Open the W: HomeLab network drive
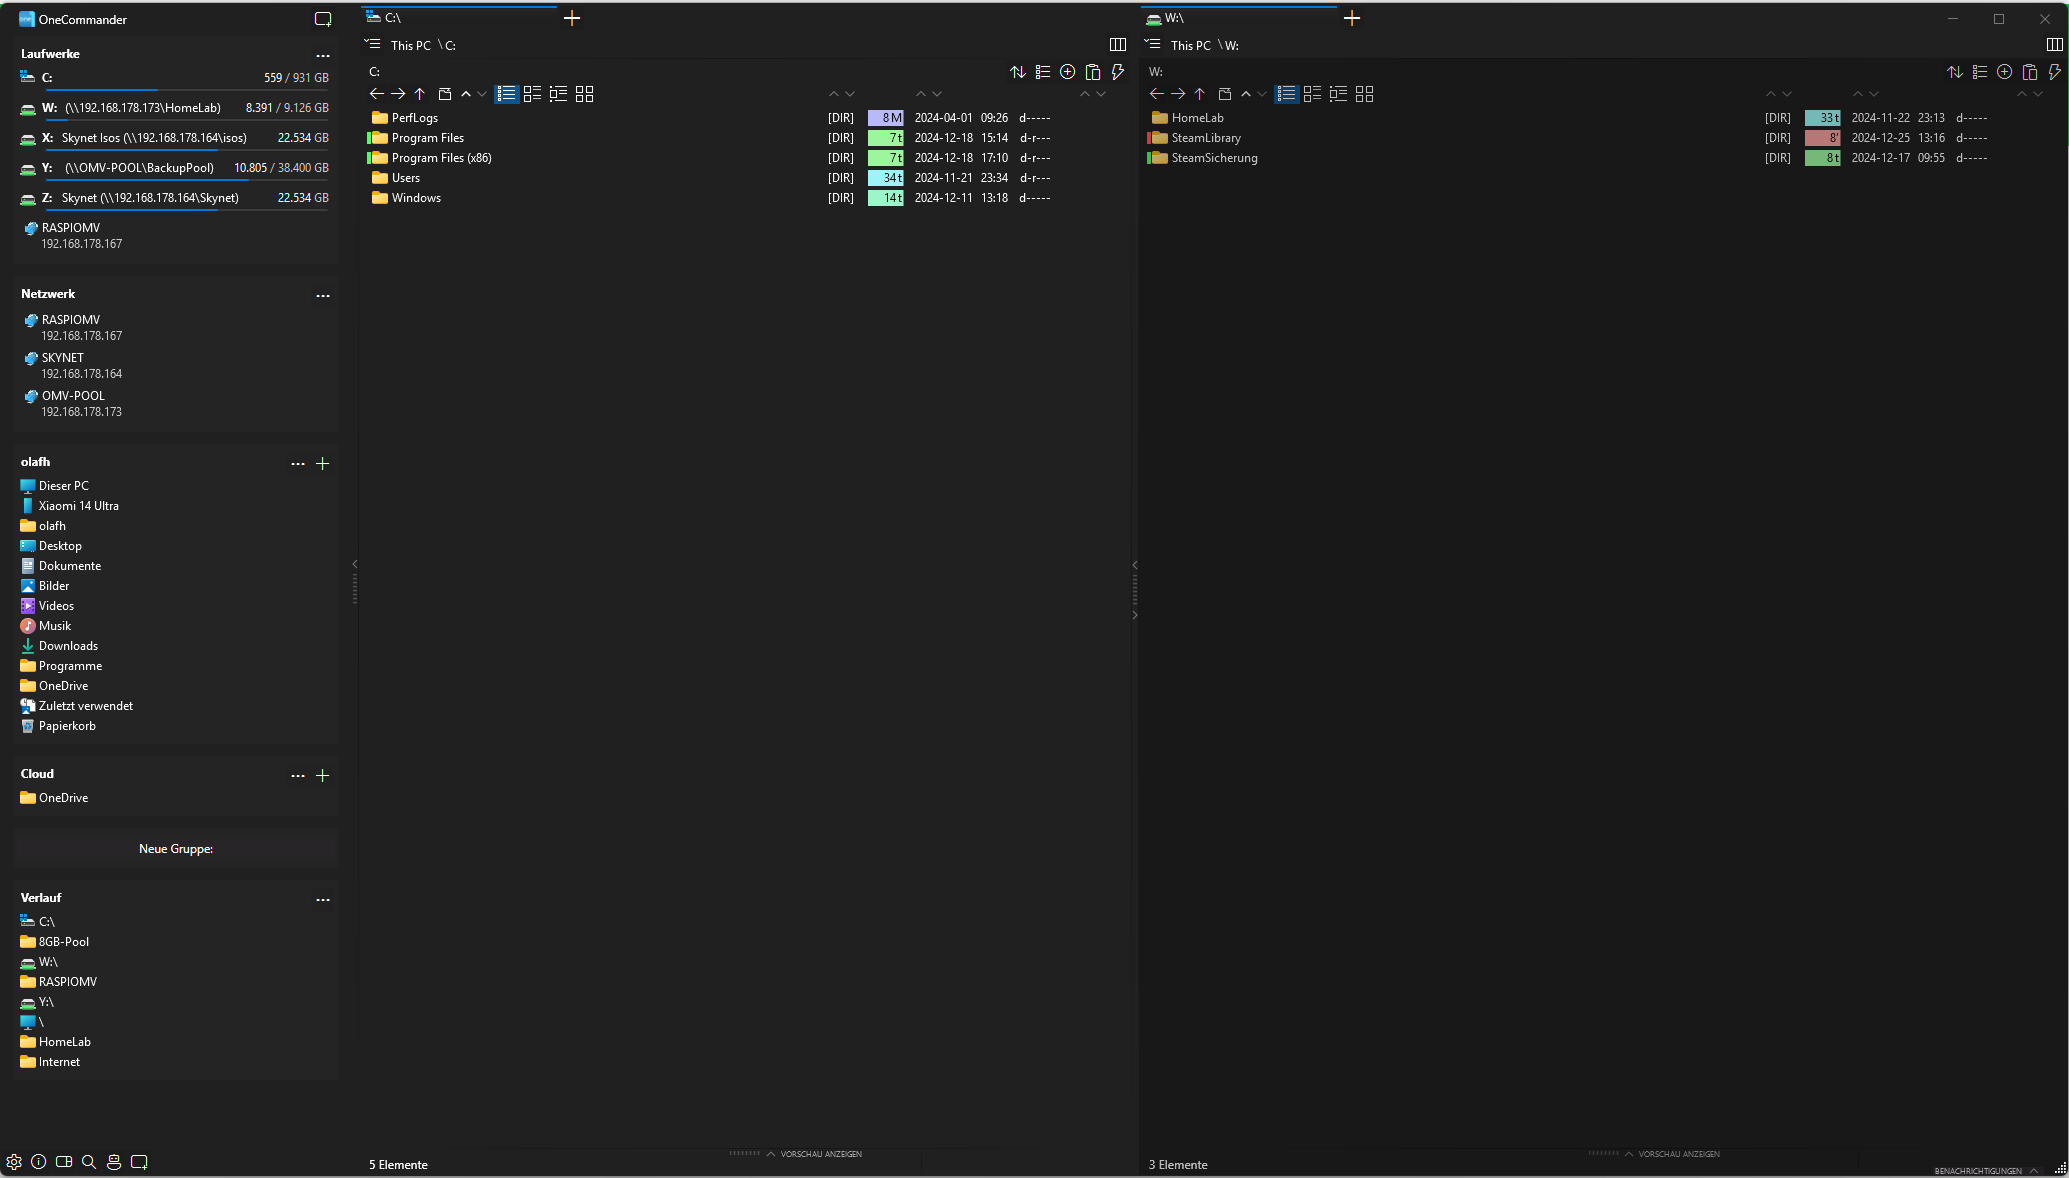This screenshot has height=1178, width=2069. [175, 108]
